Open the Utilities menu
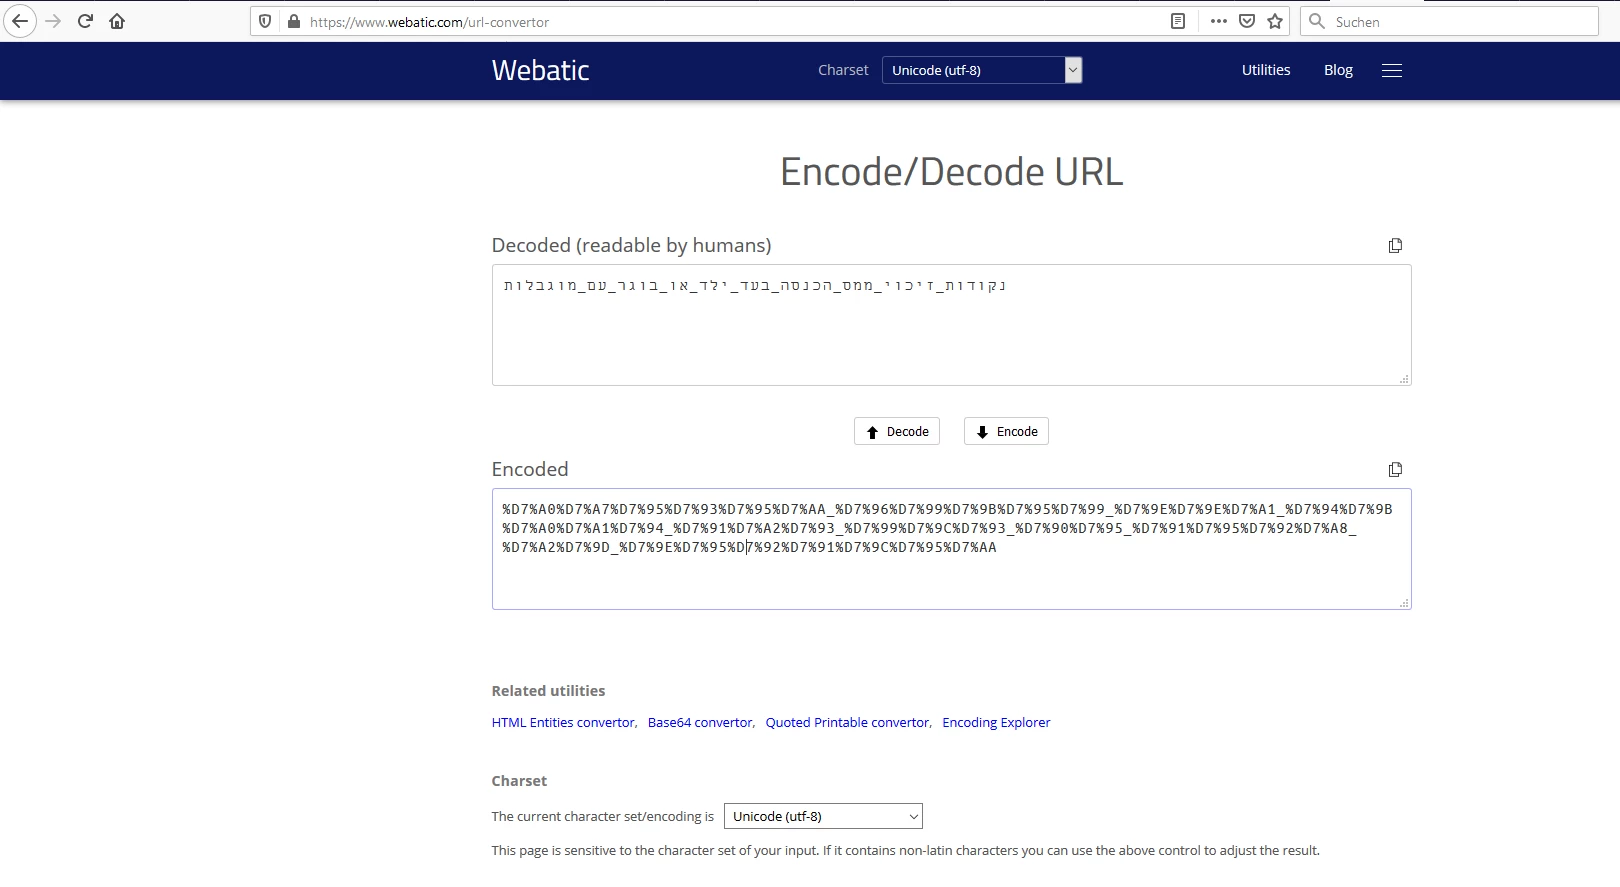Screen dimensions: 1620x887 click(x=1266, y=70)
